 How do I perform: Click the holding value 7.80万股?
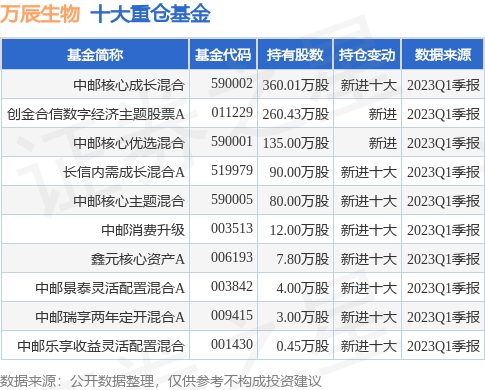coord(303,259)
